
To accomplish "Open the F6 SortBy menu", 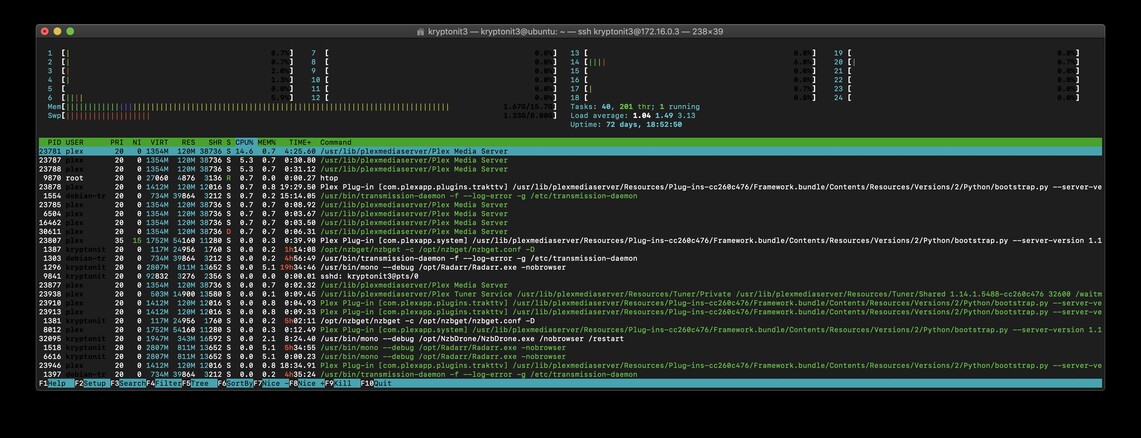I will pyautogui.click(x=234, y=383).
